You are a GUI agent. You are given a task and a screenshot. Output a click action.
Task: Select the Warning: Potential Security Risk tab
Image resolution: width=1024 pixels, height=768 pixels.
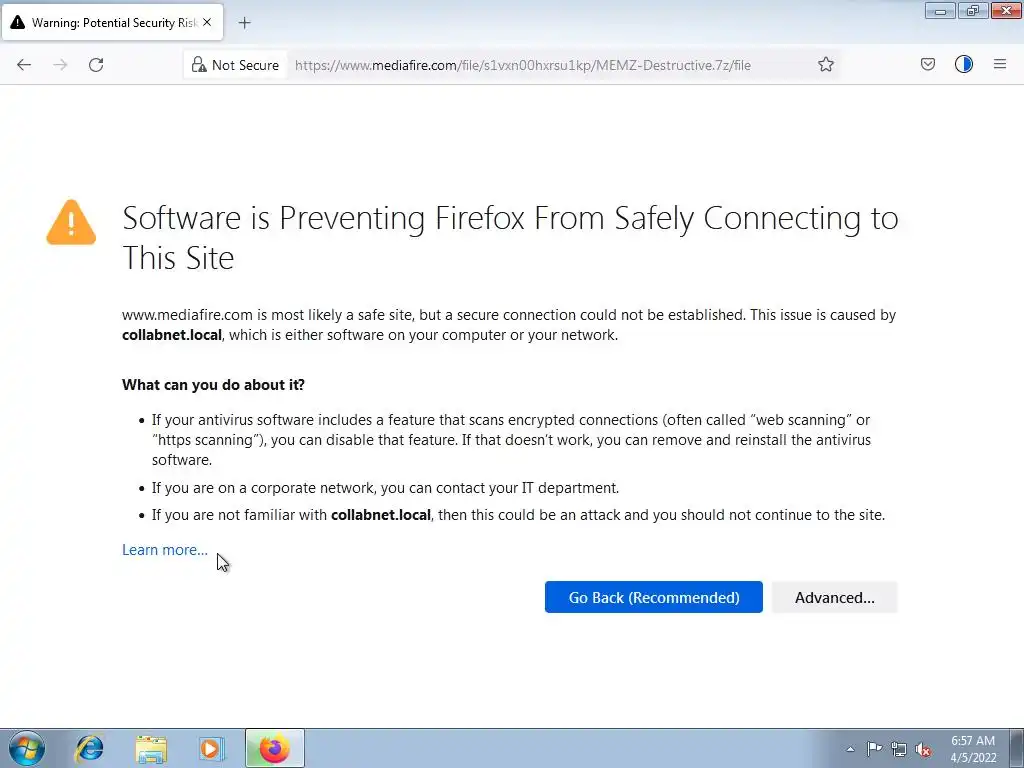pos(112,23)
